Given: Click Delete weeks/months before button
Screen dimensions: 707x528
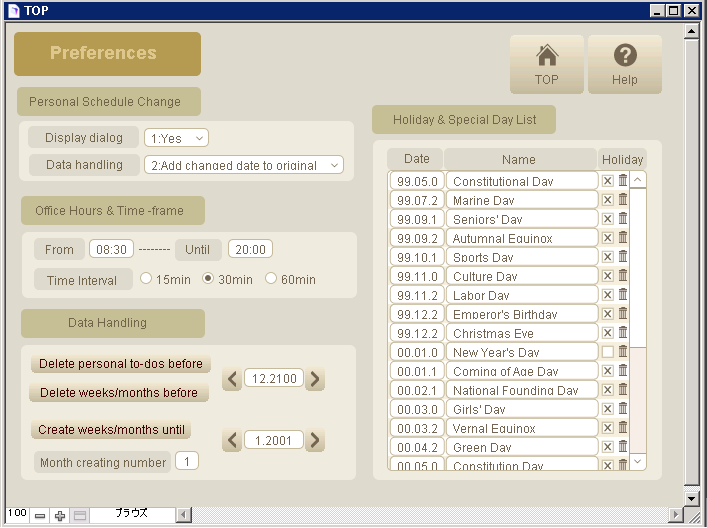Looking at the screenshot, I should (119, 392).
